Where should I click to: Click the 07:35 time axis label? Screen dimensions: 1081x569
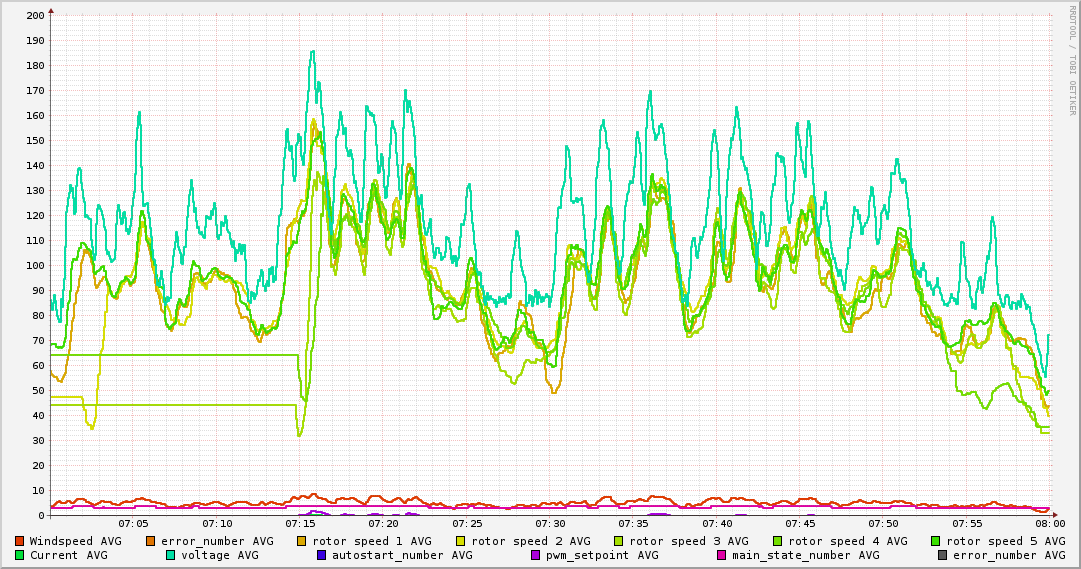coord(634,524)
